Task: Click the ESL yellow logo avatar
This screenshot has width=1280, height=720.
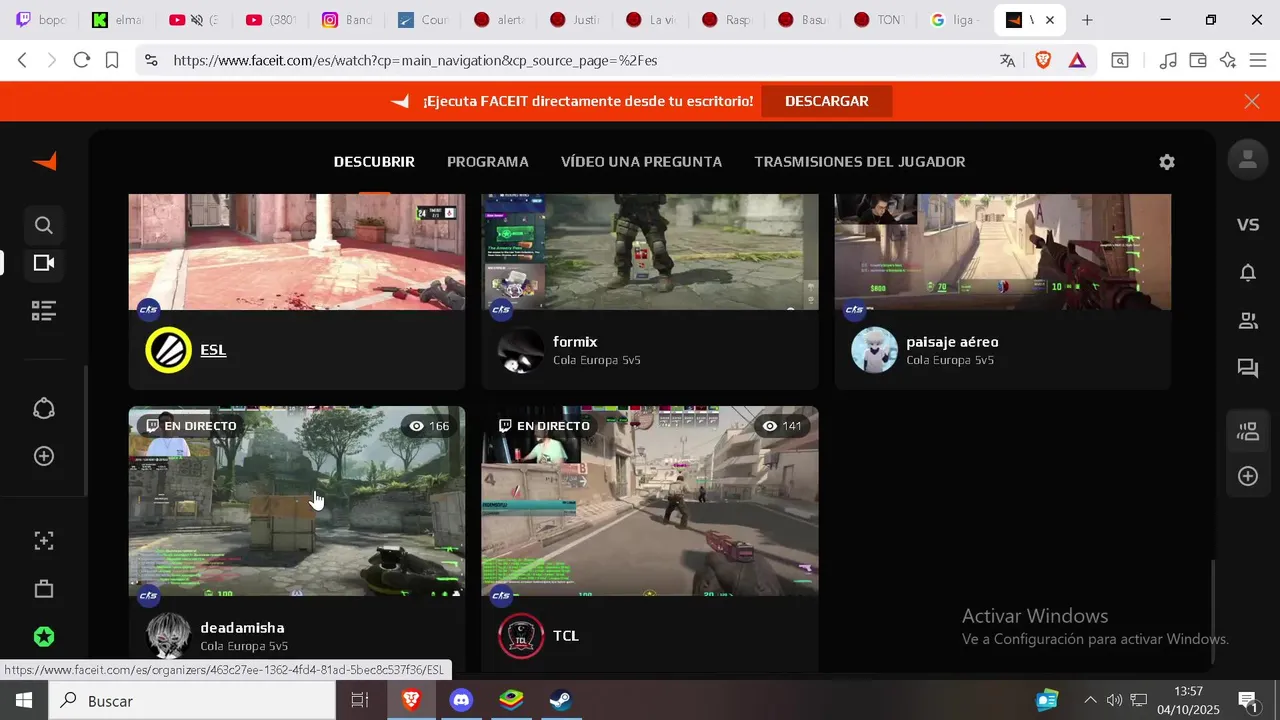Action: coord(168,350)
